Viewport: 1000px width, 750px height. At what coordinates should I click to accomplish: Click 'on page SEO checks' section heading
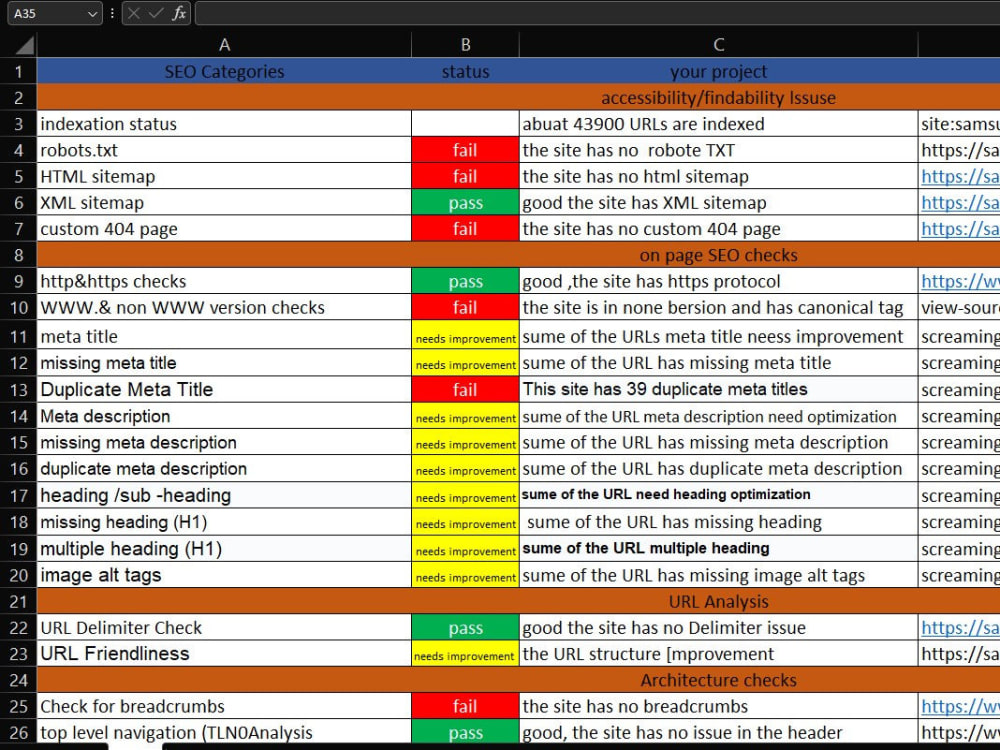[x=718, y=255]
